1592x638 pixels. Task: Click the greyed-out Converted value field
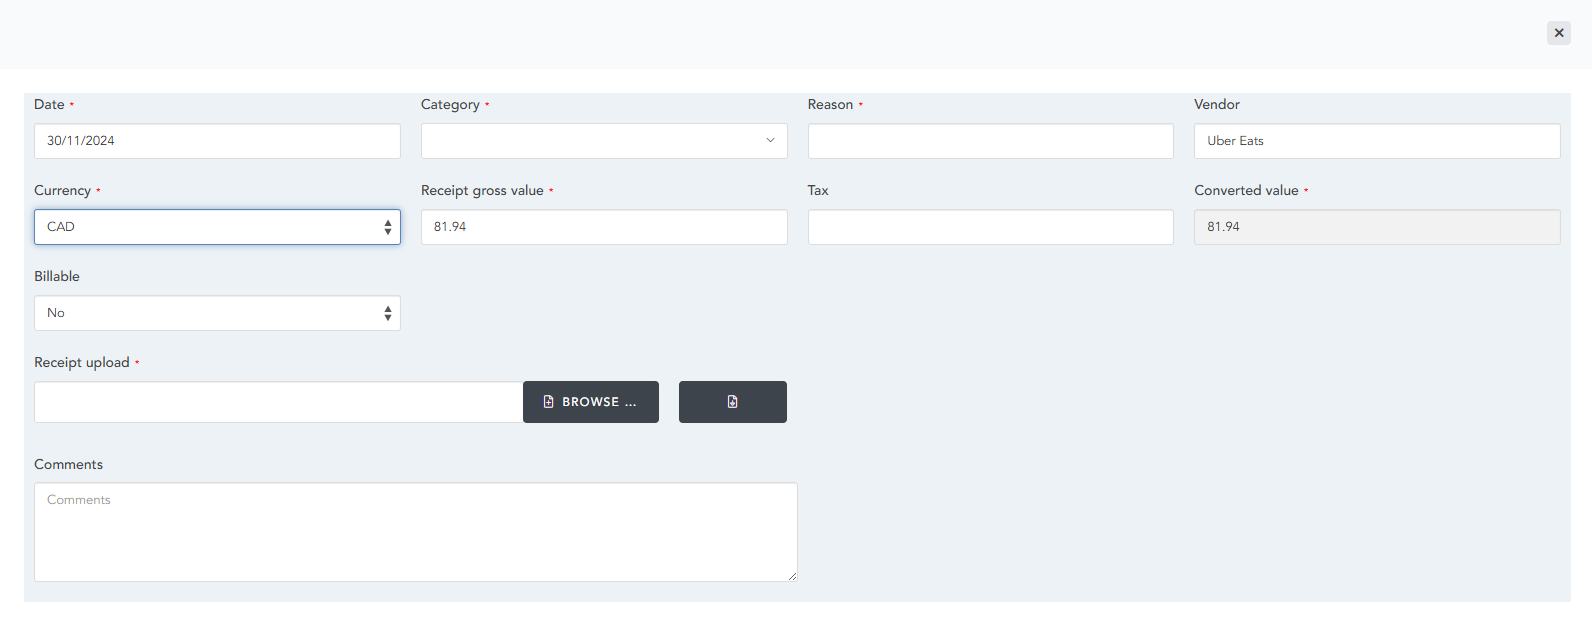(1376, 227)
